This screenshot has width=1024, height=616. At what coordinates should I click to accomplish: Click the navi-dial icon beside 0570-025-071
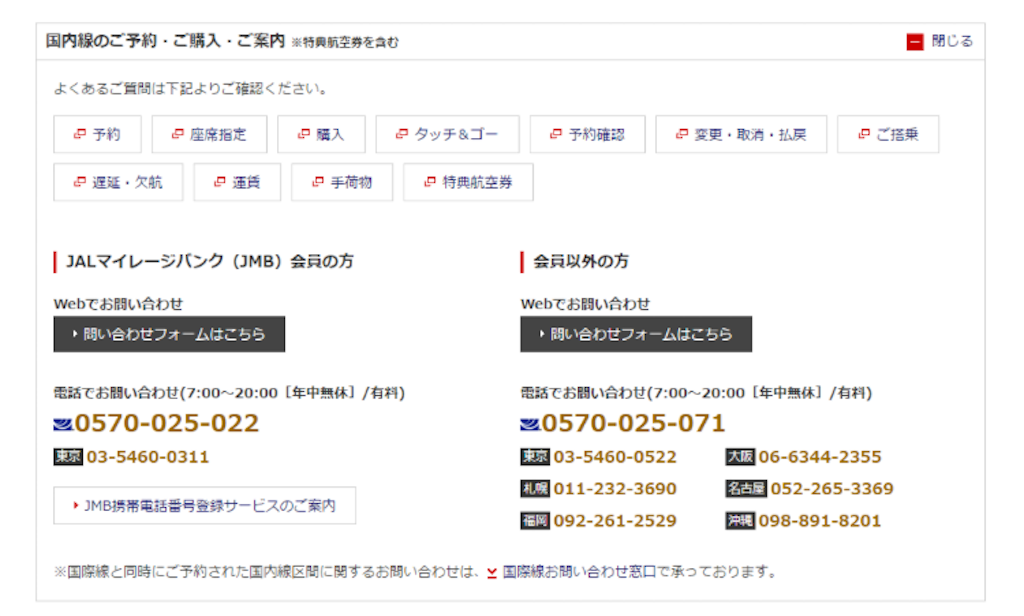click(x=530, y=425)
